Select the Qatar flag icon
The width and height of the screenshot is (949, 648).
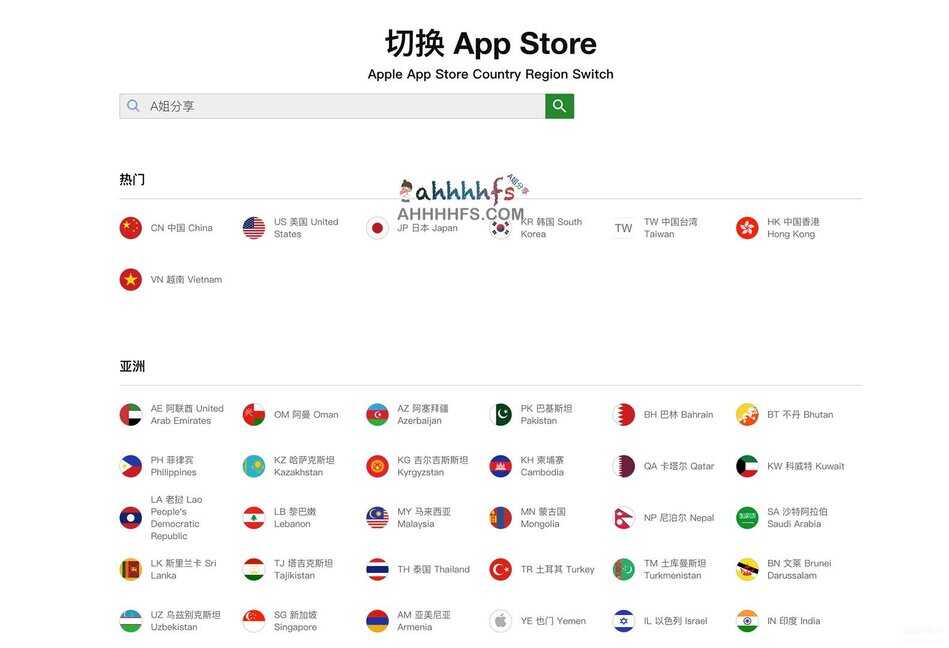(x=623, y=466)
